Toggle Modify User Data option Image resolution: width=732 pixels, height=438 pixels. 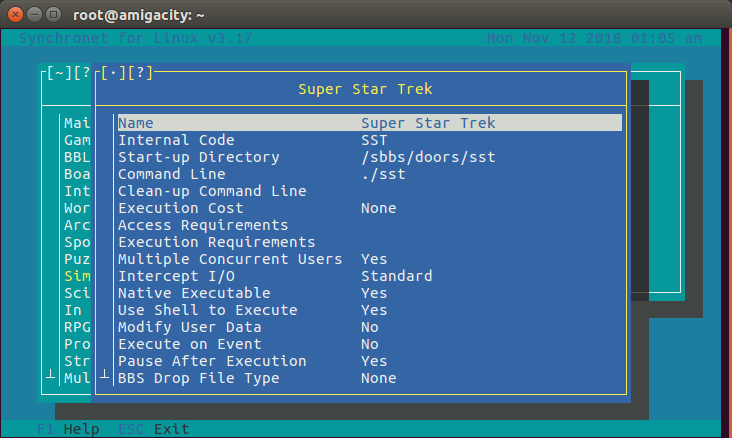[369, 327]
